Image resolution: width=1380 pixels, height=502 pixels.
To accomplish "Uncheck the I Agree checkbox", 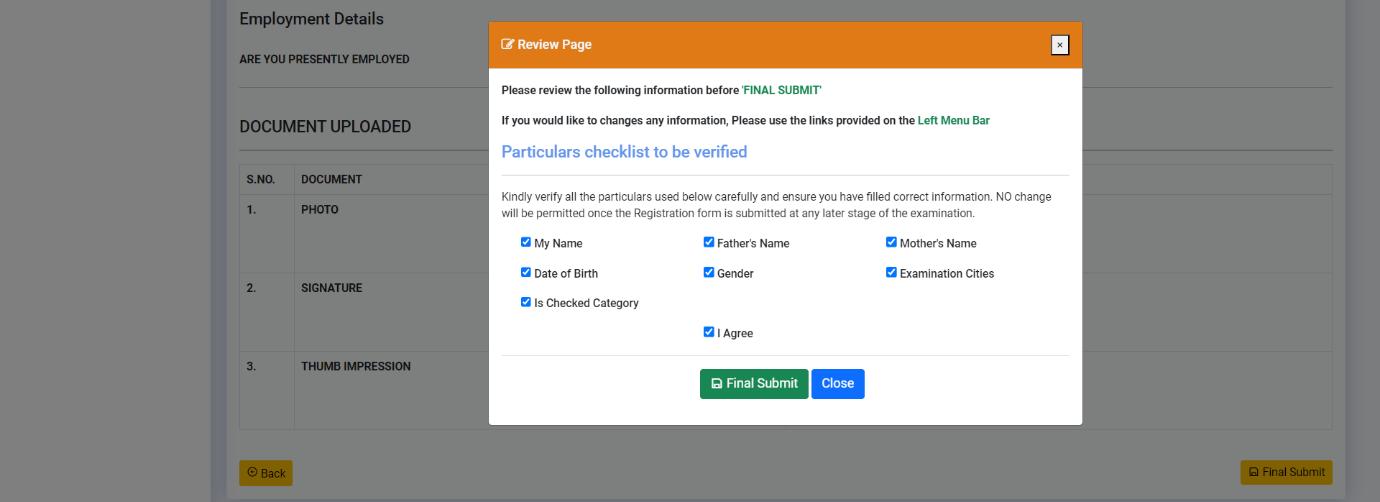I will [709, 332].
